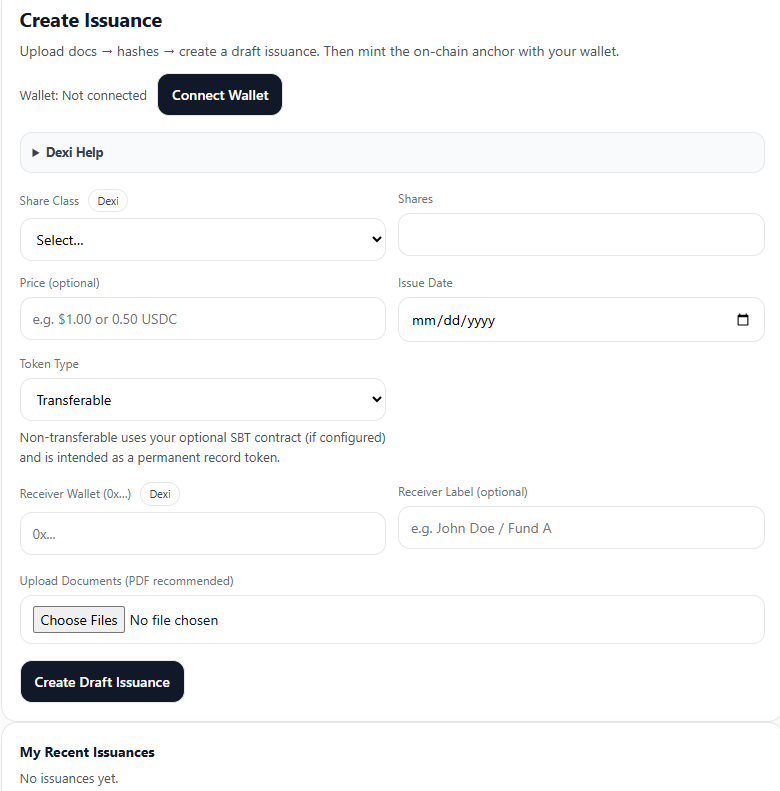Focus the Receiver Wallet address field
The width and height of the screenshot is (780, 791).
pyautogui.click(x=202, y=534)
